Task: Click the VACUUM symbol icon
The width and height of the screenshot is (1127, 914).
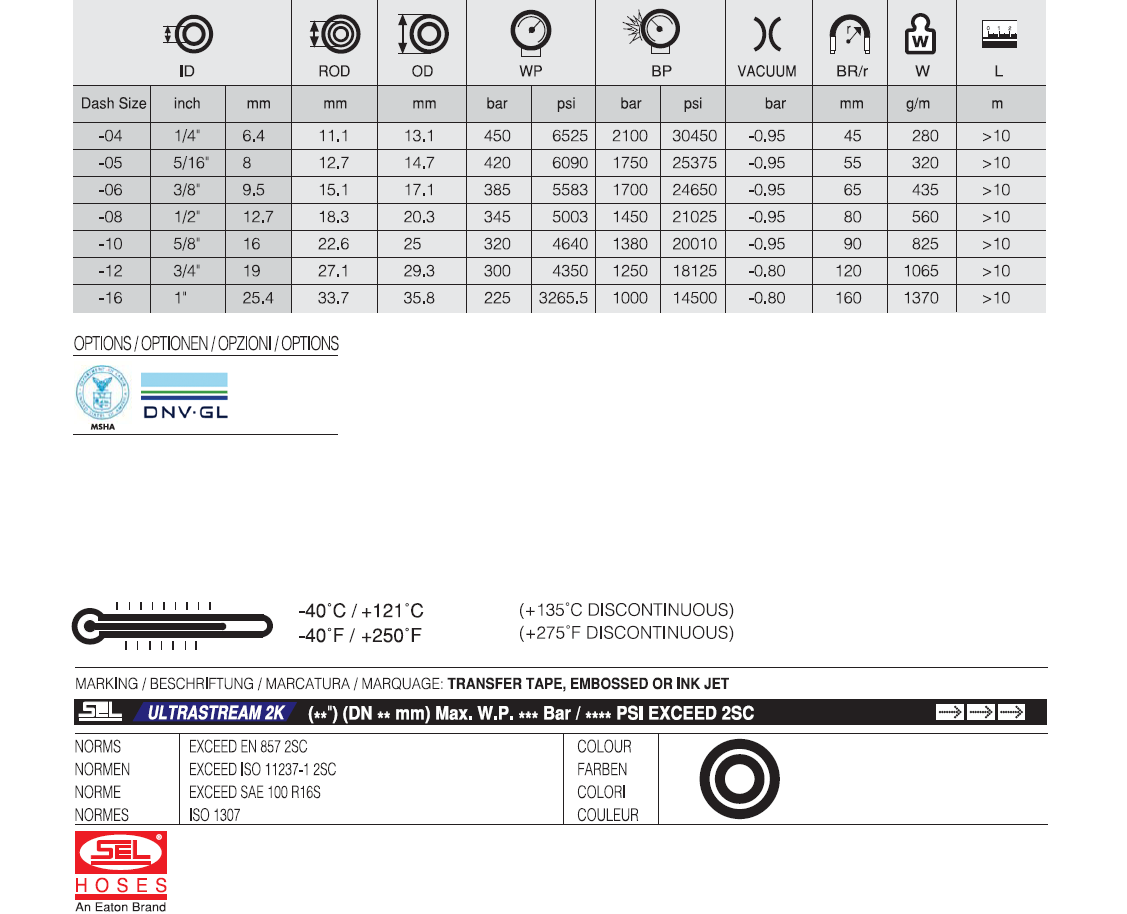Action: pos(766,35)
